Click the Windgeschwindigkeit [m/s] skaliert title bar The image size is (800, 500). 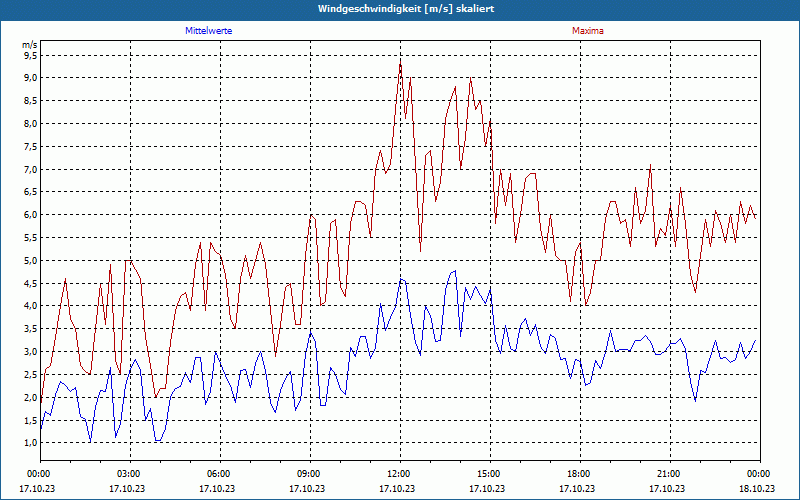click(400, 9)
